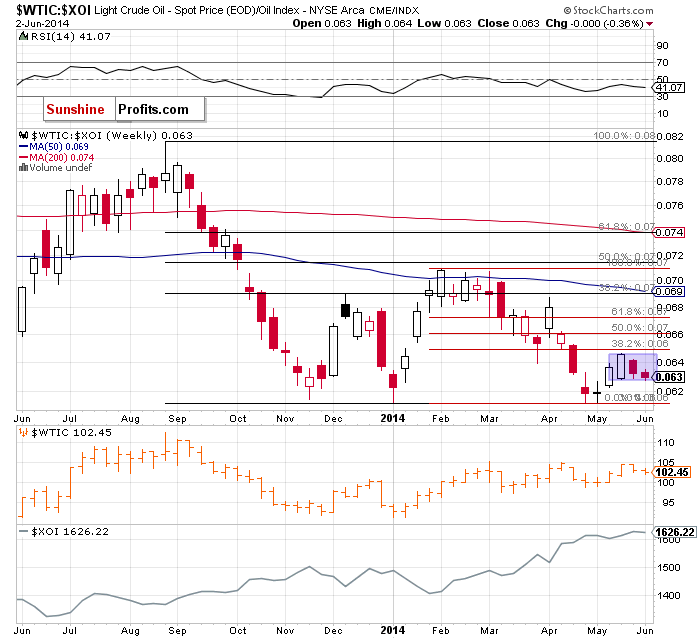Click the 0.076 price axis label
The height and width of the screenshot is (639, 700).
click(x=670, y=205)
